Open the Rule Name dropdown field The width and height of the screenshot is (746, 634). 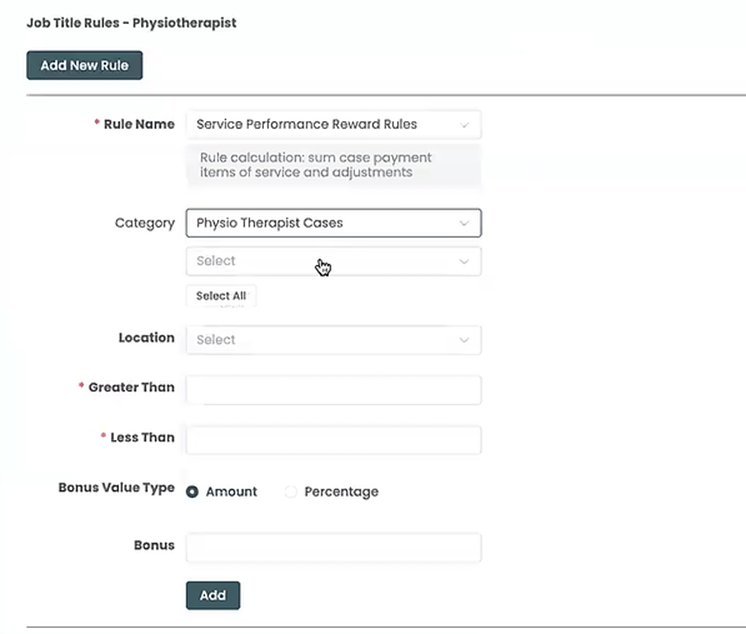tap(320, 125)
